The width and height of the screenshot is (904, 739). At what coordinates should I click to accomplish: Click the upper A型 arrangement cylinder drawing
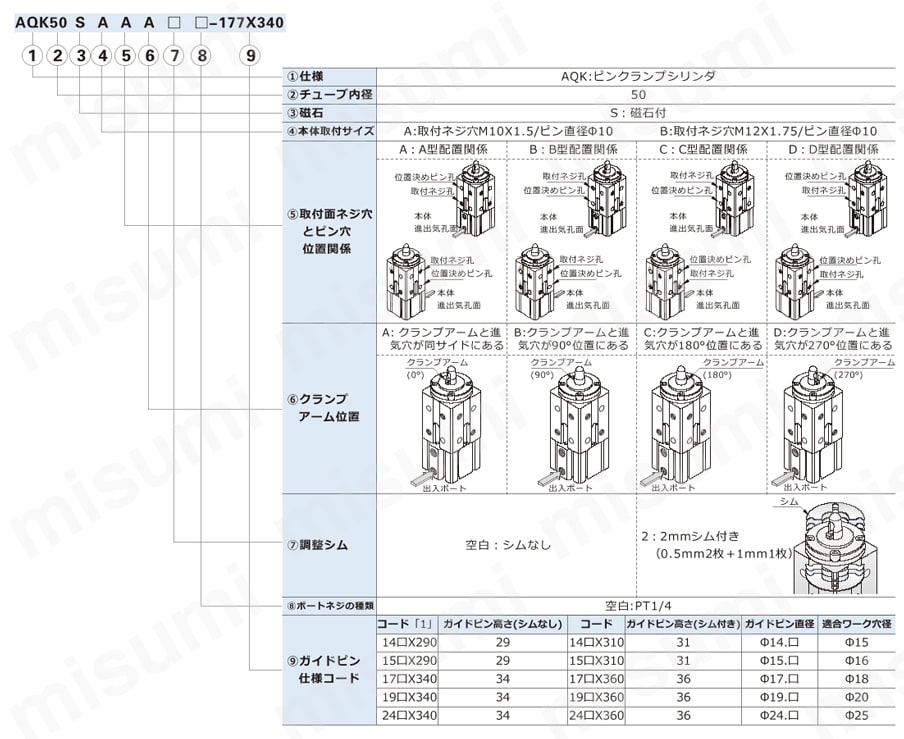click(474, 198)
